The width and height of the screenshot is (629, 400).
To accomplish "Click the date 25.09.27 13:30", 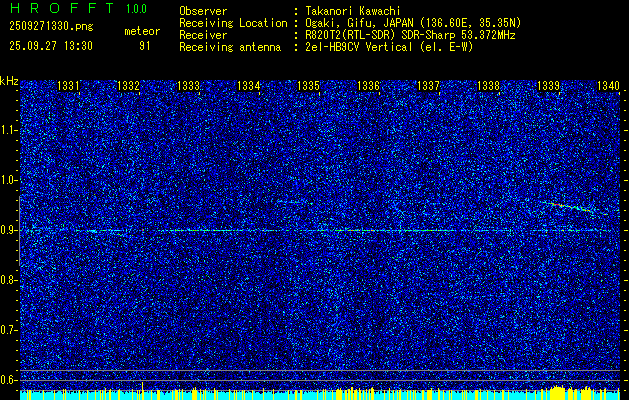I will point(51,46).
